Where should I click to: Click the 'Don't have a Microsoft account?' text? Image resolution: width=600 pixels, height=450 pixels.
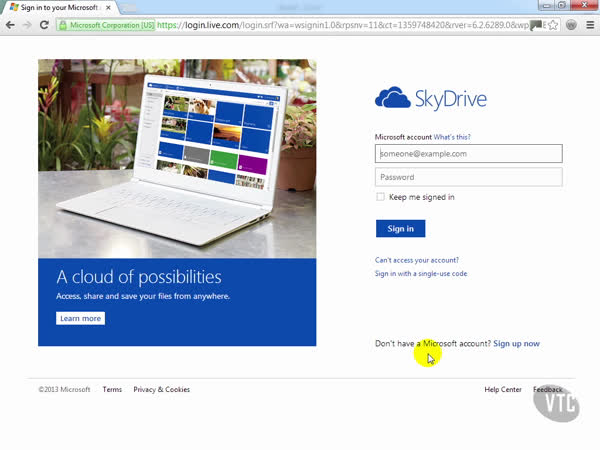(433, 344)
